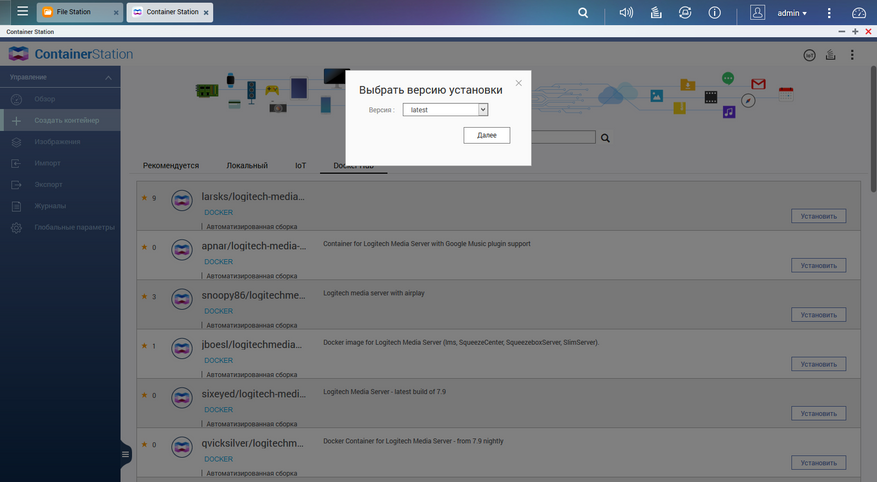
Task: Open the DOCKER link under apnar/logitech-media
Action: click(x=218, y=262)
